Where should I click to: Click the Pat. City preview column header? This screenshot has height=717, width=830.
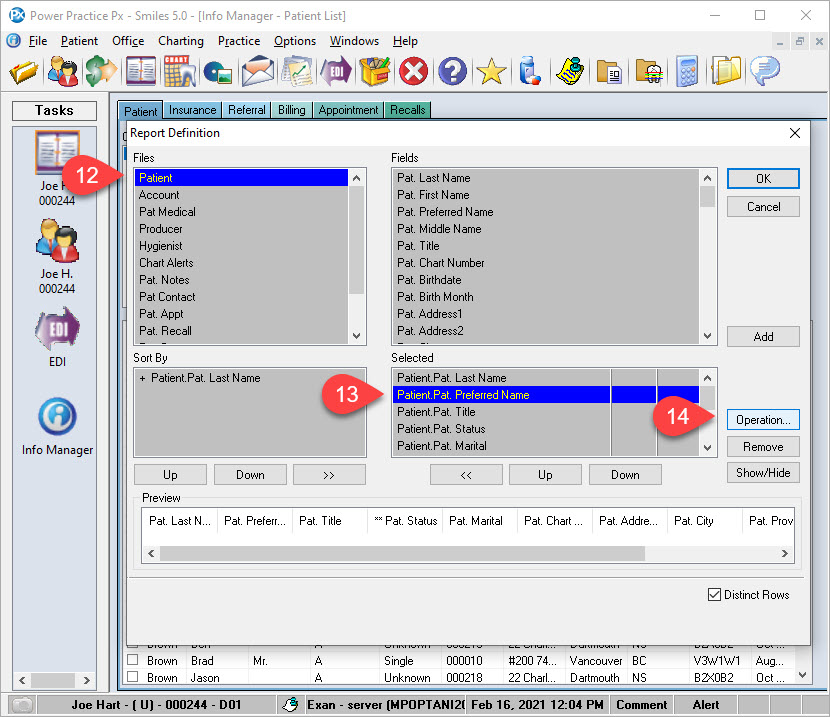[x=705, y=521]
